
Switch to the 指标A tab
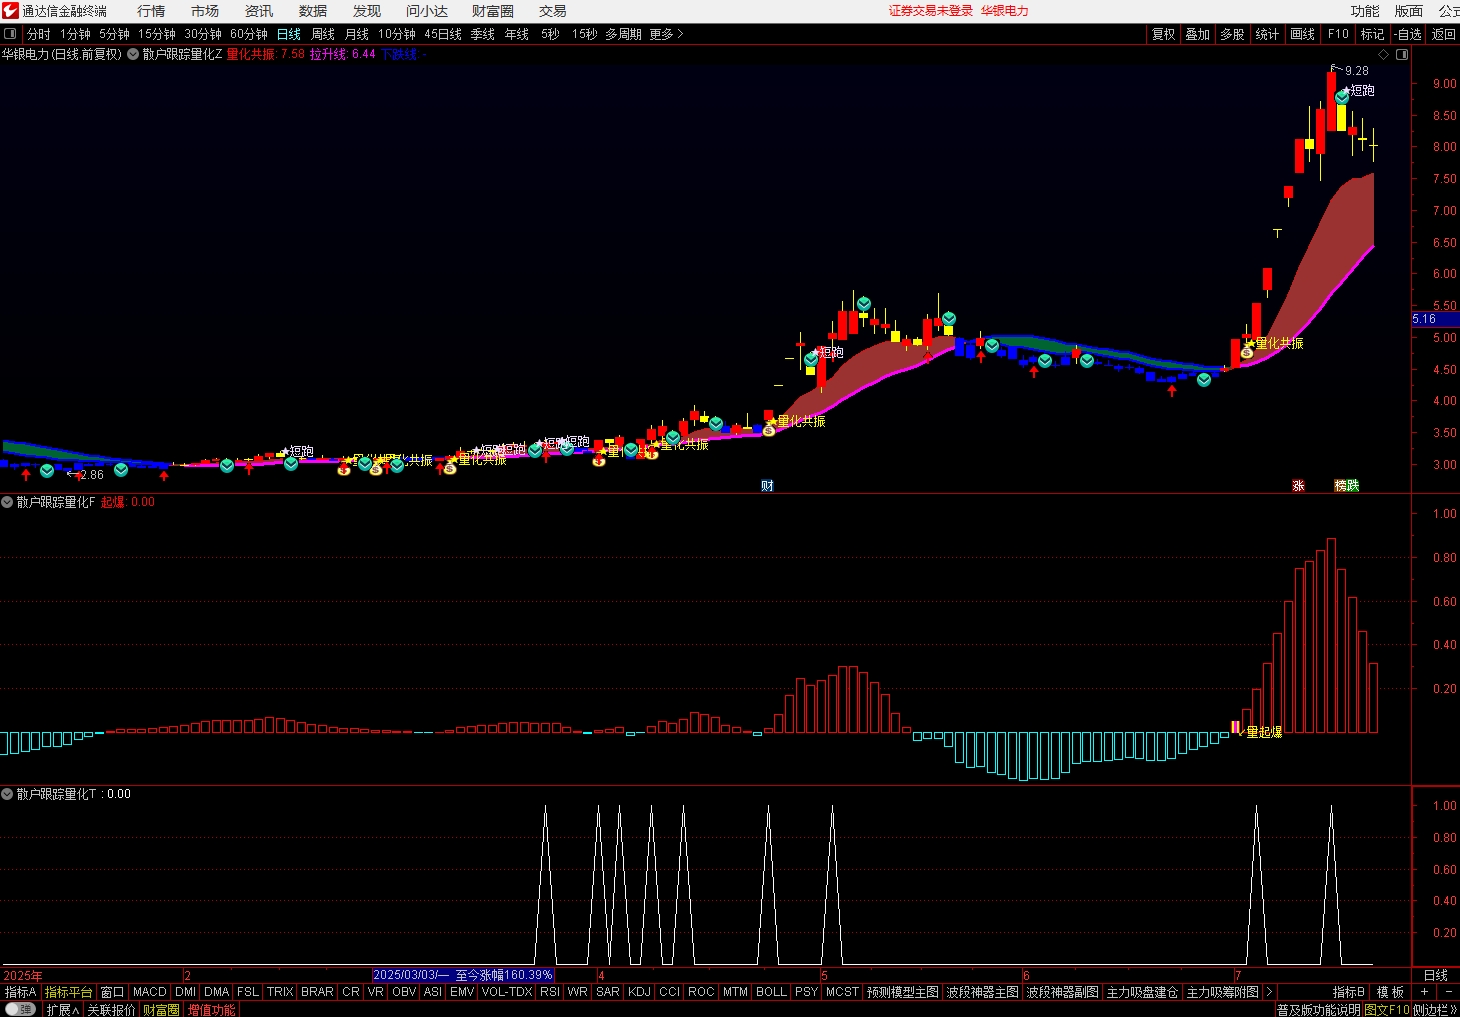pos(21,992)
